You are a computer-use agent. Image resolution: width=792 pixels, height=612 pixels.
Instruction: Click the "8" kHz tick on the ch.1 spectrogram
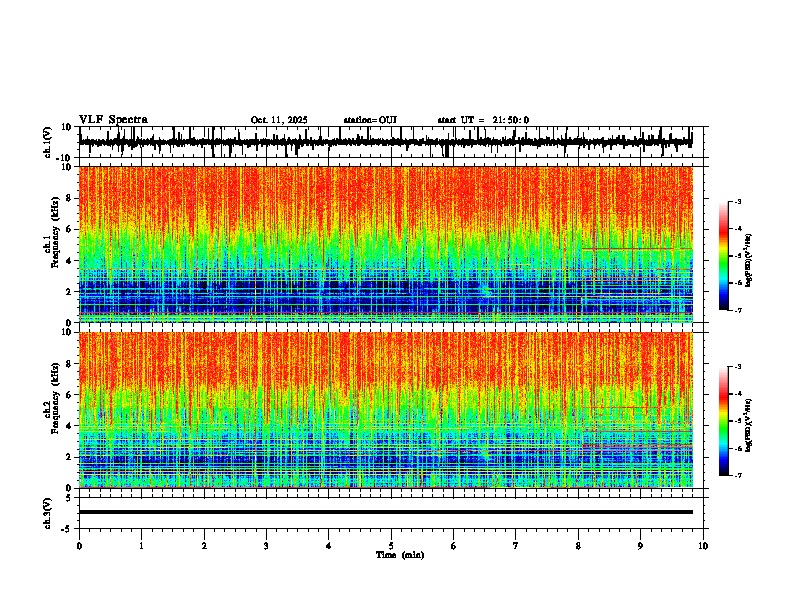point(70,198)
